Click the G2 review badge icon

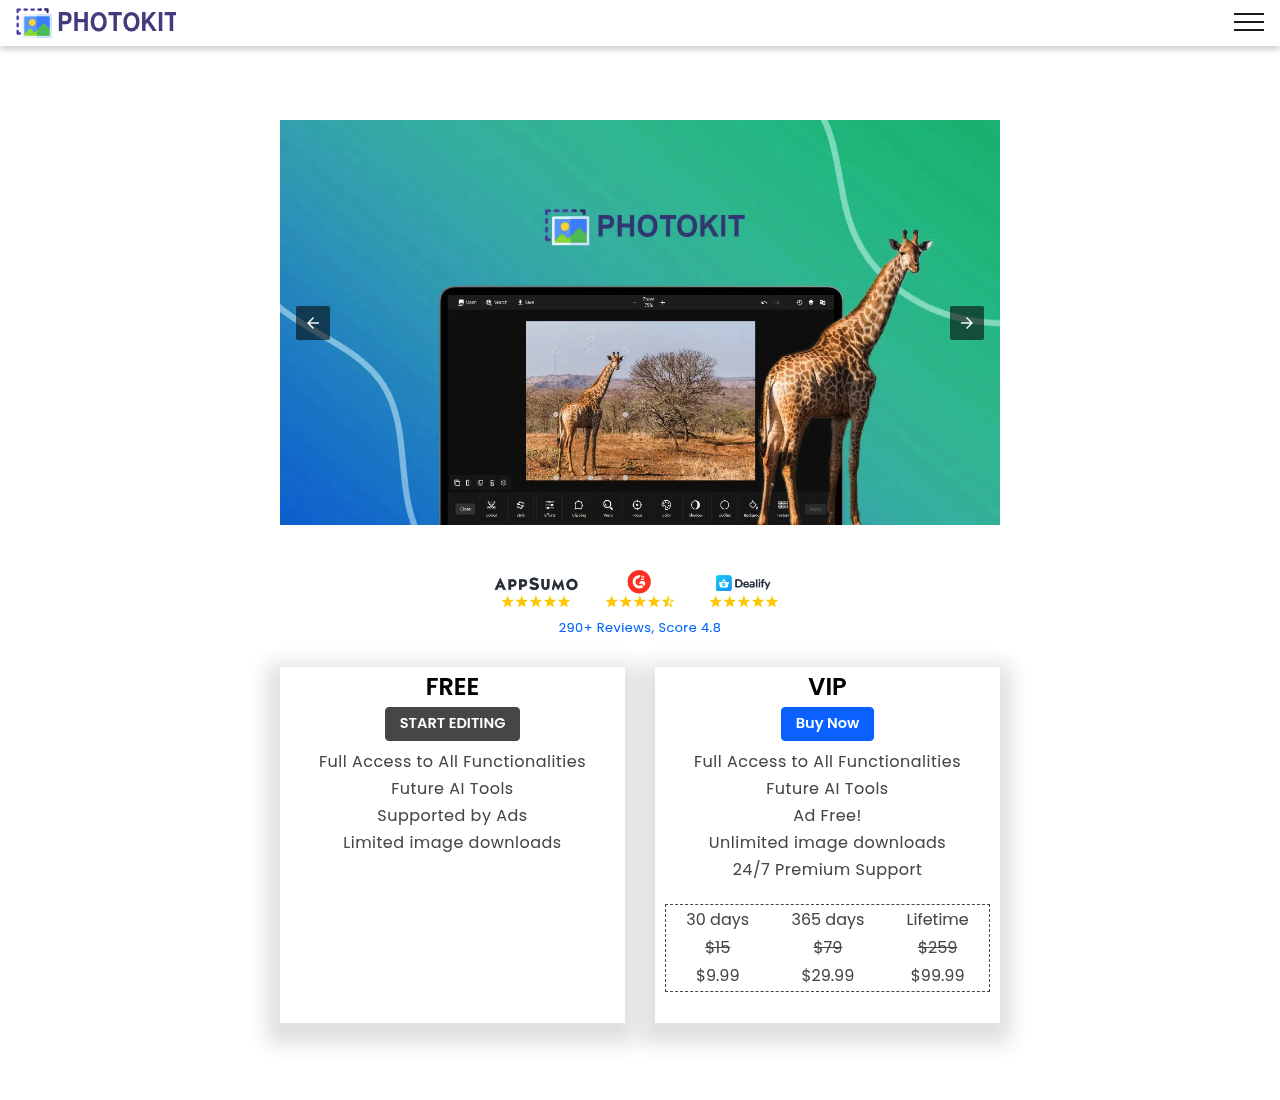click(x=640, y=582)
